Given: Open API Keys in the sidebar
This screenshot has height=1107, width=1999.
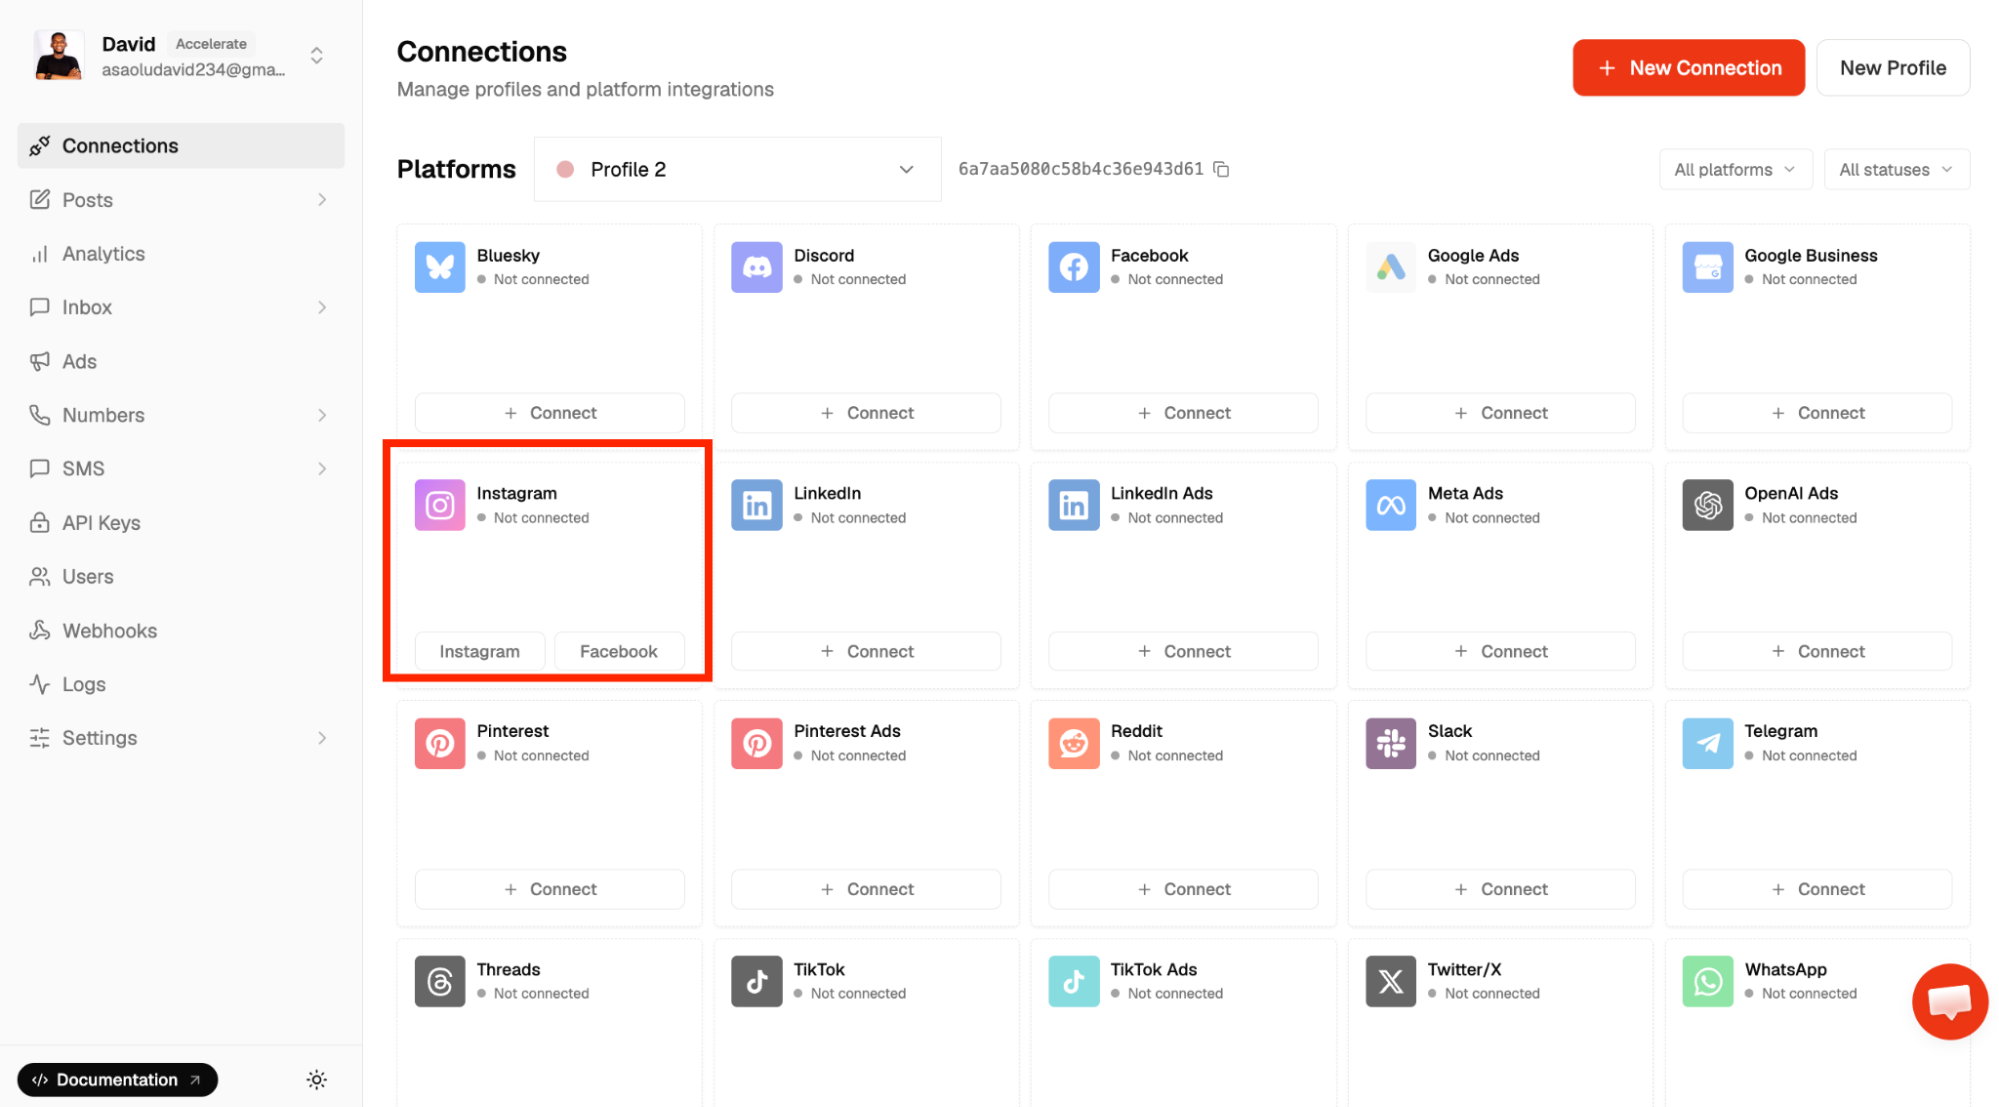Looking at the screenshot, I should pos(181,523).
